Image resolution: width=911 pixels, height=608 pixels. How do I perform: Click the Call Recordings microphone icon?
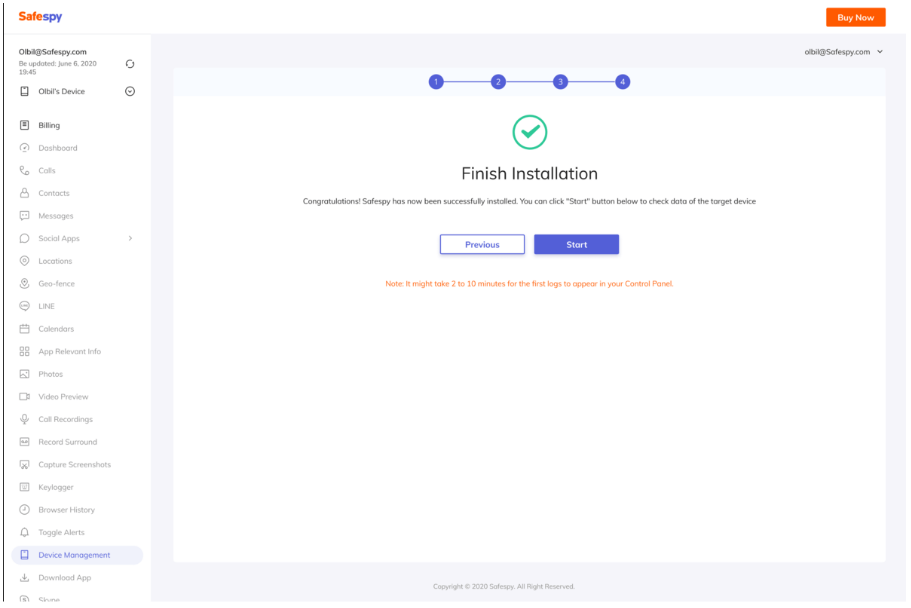coord(24,419)
